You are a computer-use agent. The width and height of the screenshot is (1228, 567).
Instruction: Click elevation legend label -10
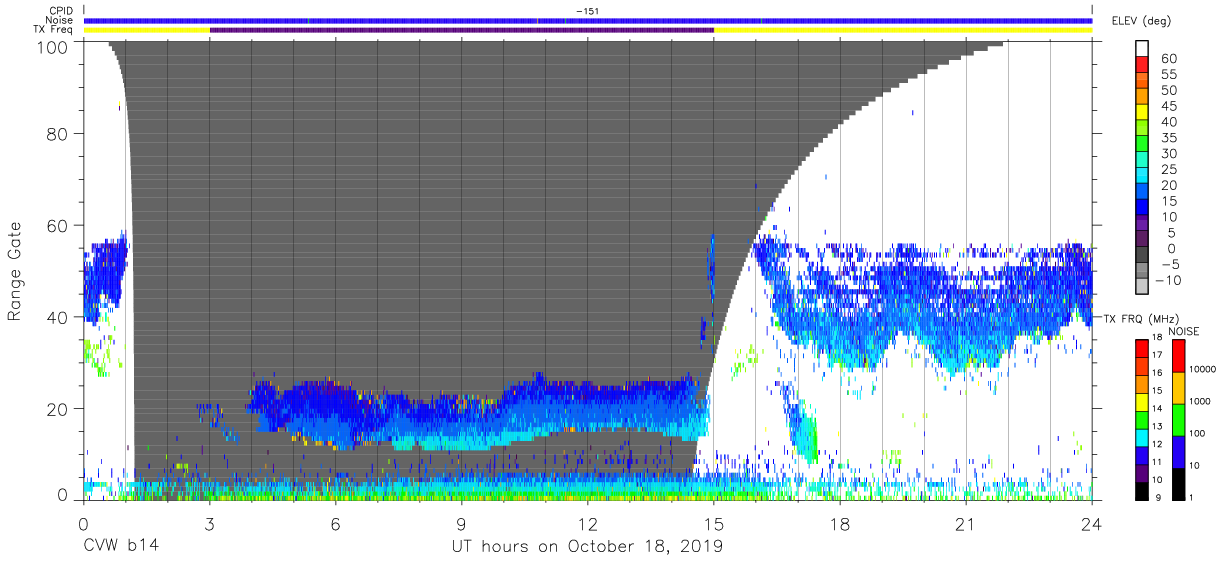click(1170, 280)
